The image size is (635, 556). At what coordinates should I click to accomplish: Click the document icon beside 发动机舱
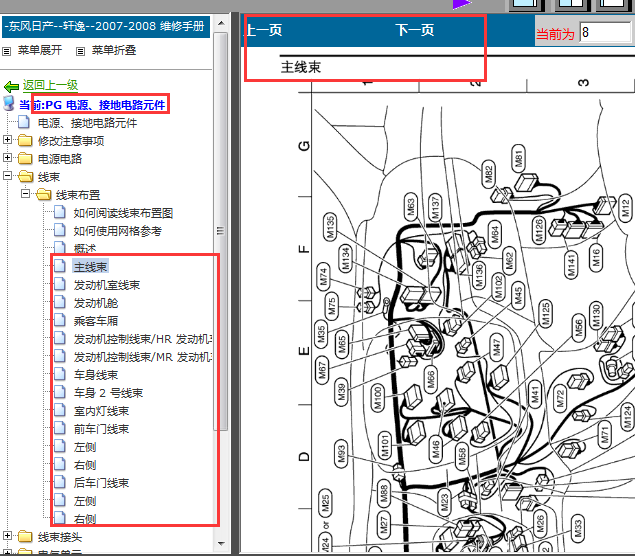[60, 302]
